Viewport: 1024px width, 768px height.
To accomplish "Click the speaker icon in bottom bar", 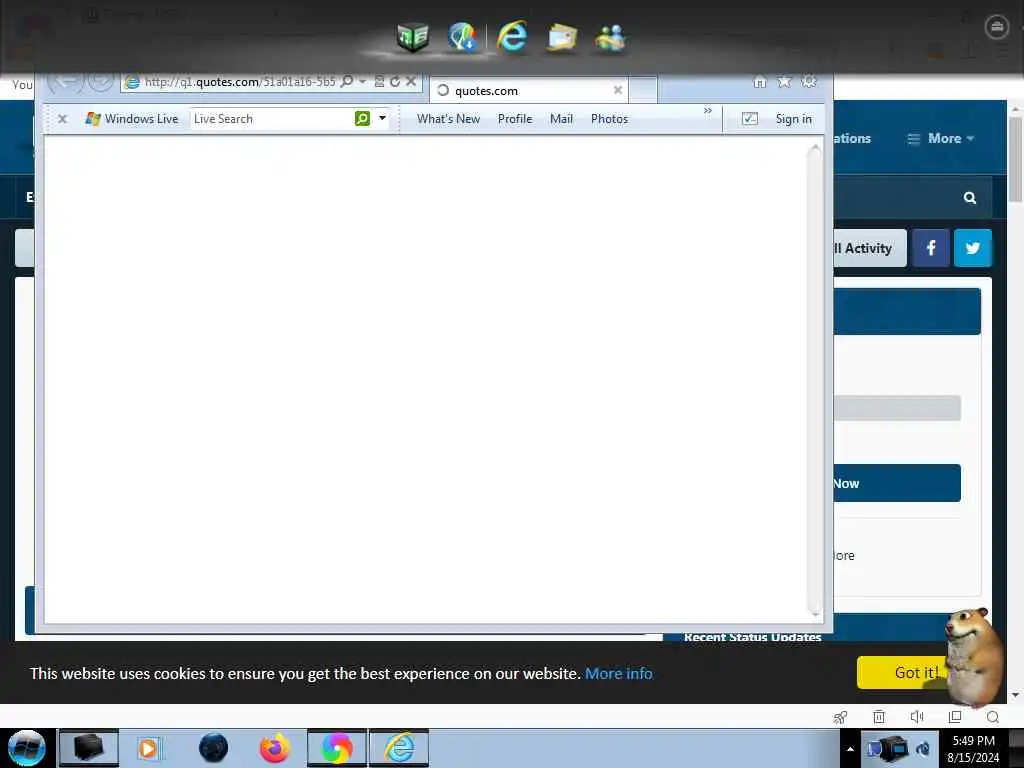I will coord(917,717).
